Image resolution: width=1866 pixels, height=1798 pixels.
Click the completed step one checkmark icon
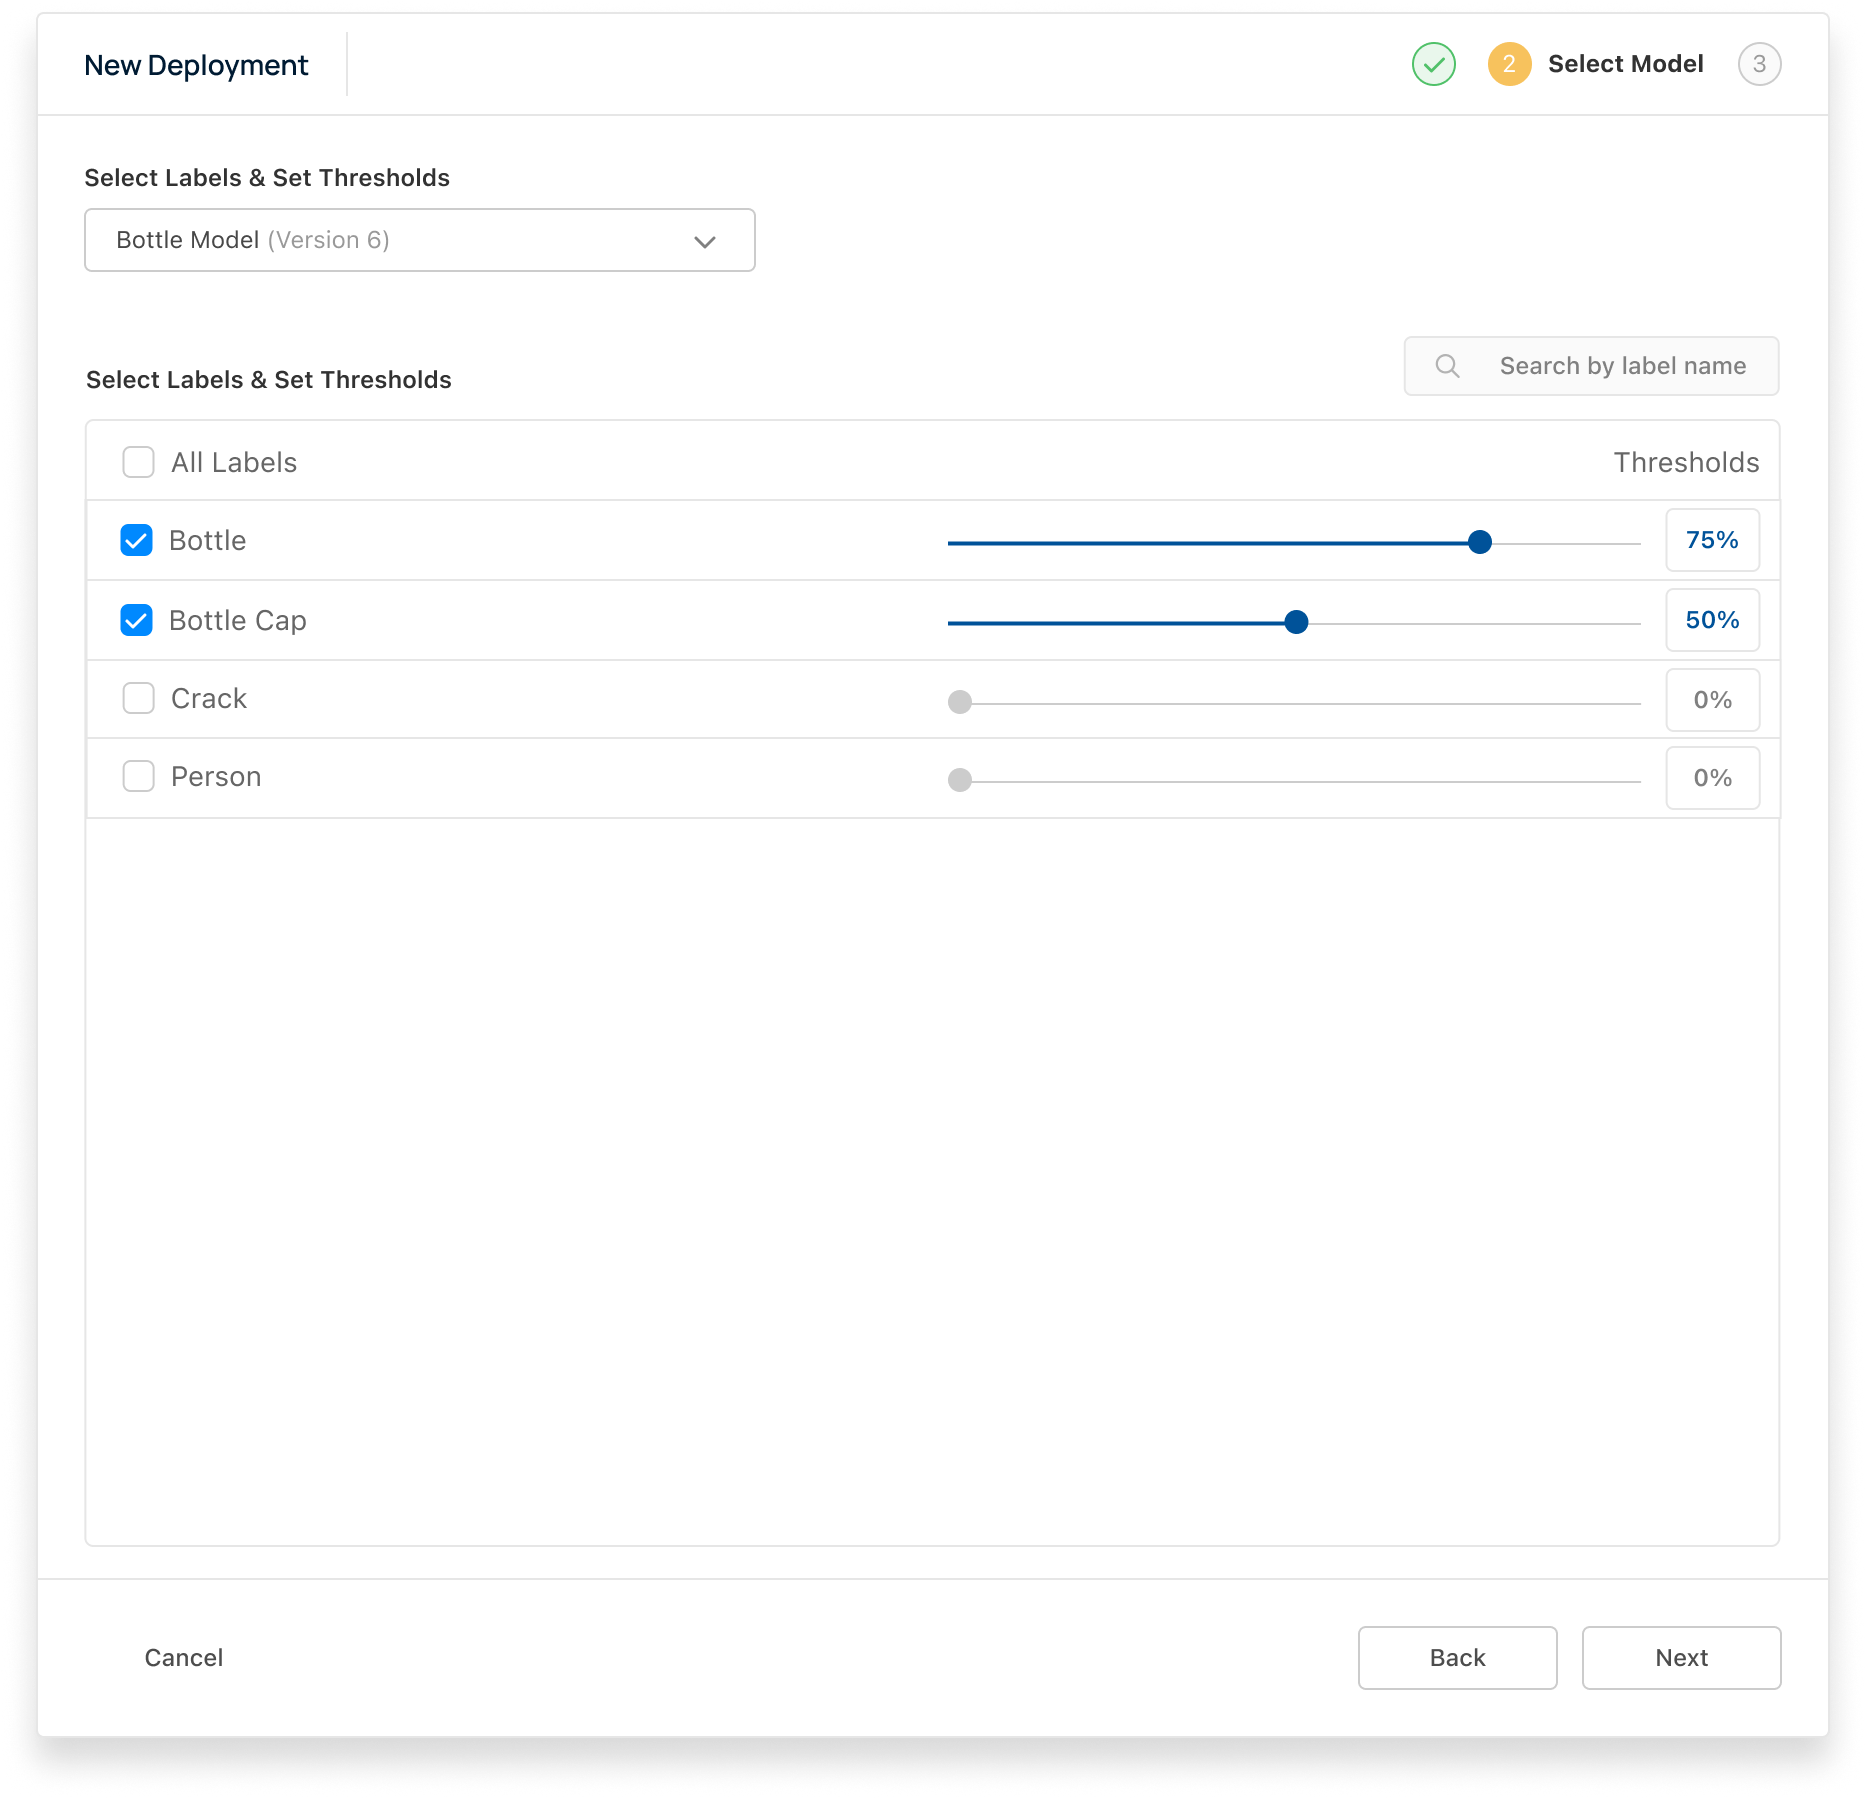(x=1433, y=64)
